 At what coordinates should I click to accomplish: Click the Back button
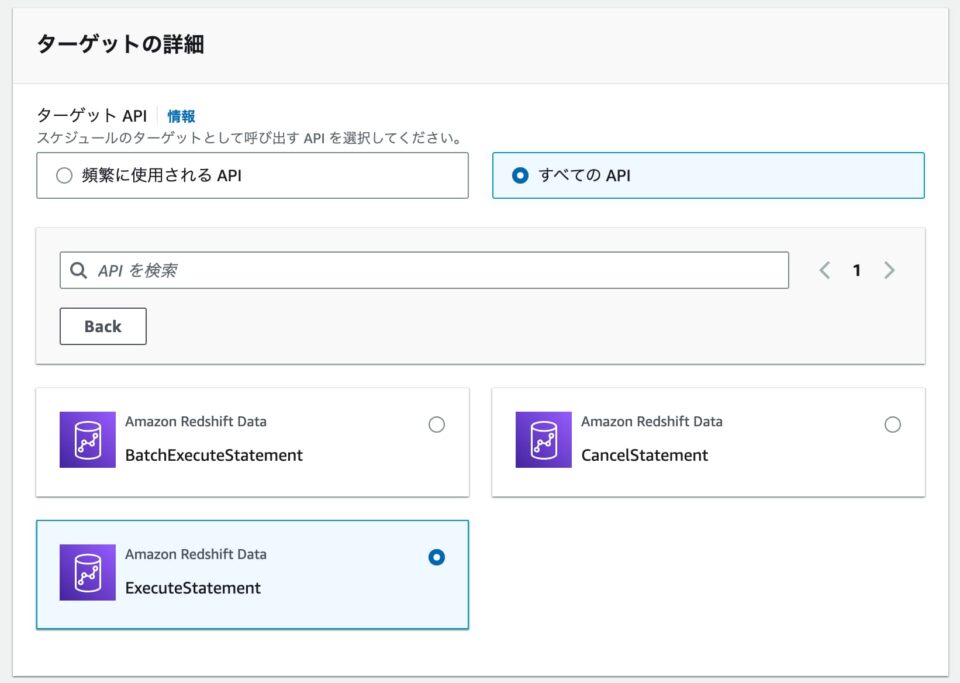point(103,326)
